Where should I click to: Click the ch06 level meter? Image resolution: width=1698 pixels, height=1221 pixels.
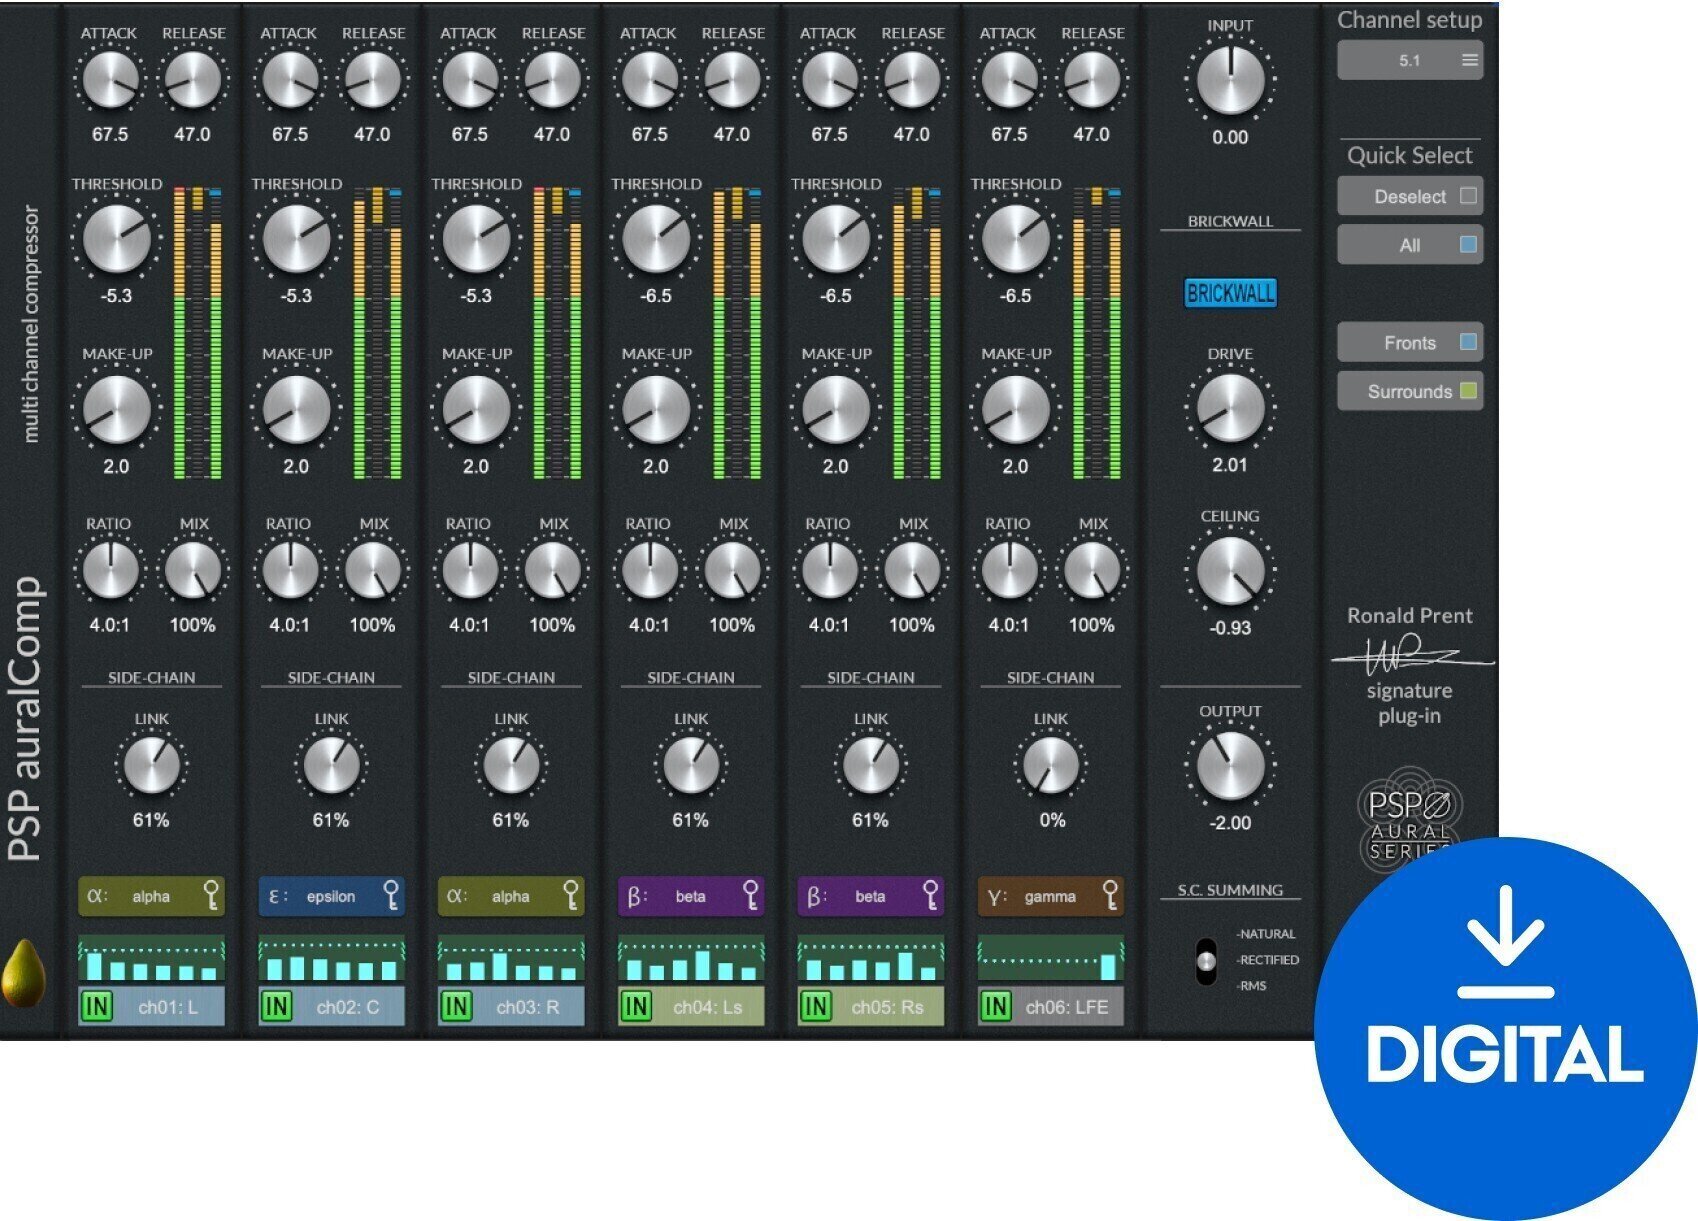click(1096, 333)
